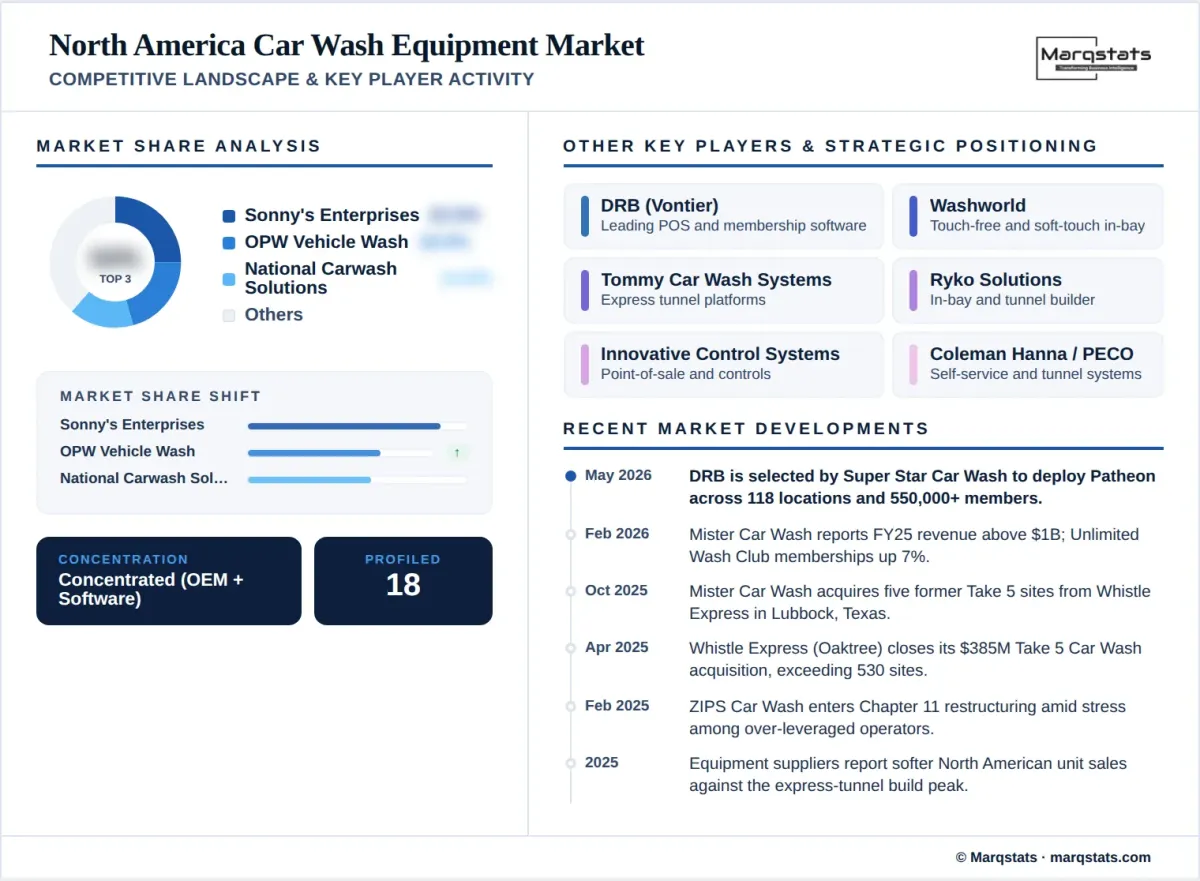Click the Others legend label
1200x881 pixels.
[x=274, y=314]
